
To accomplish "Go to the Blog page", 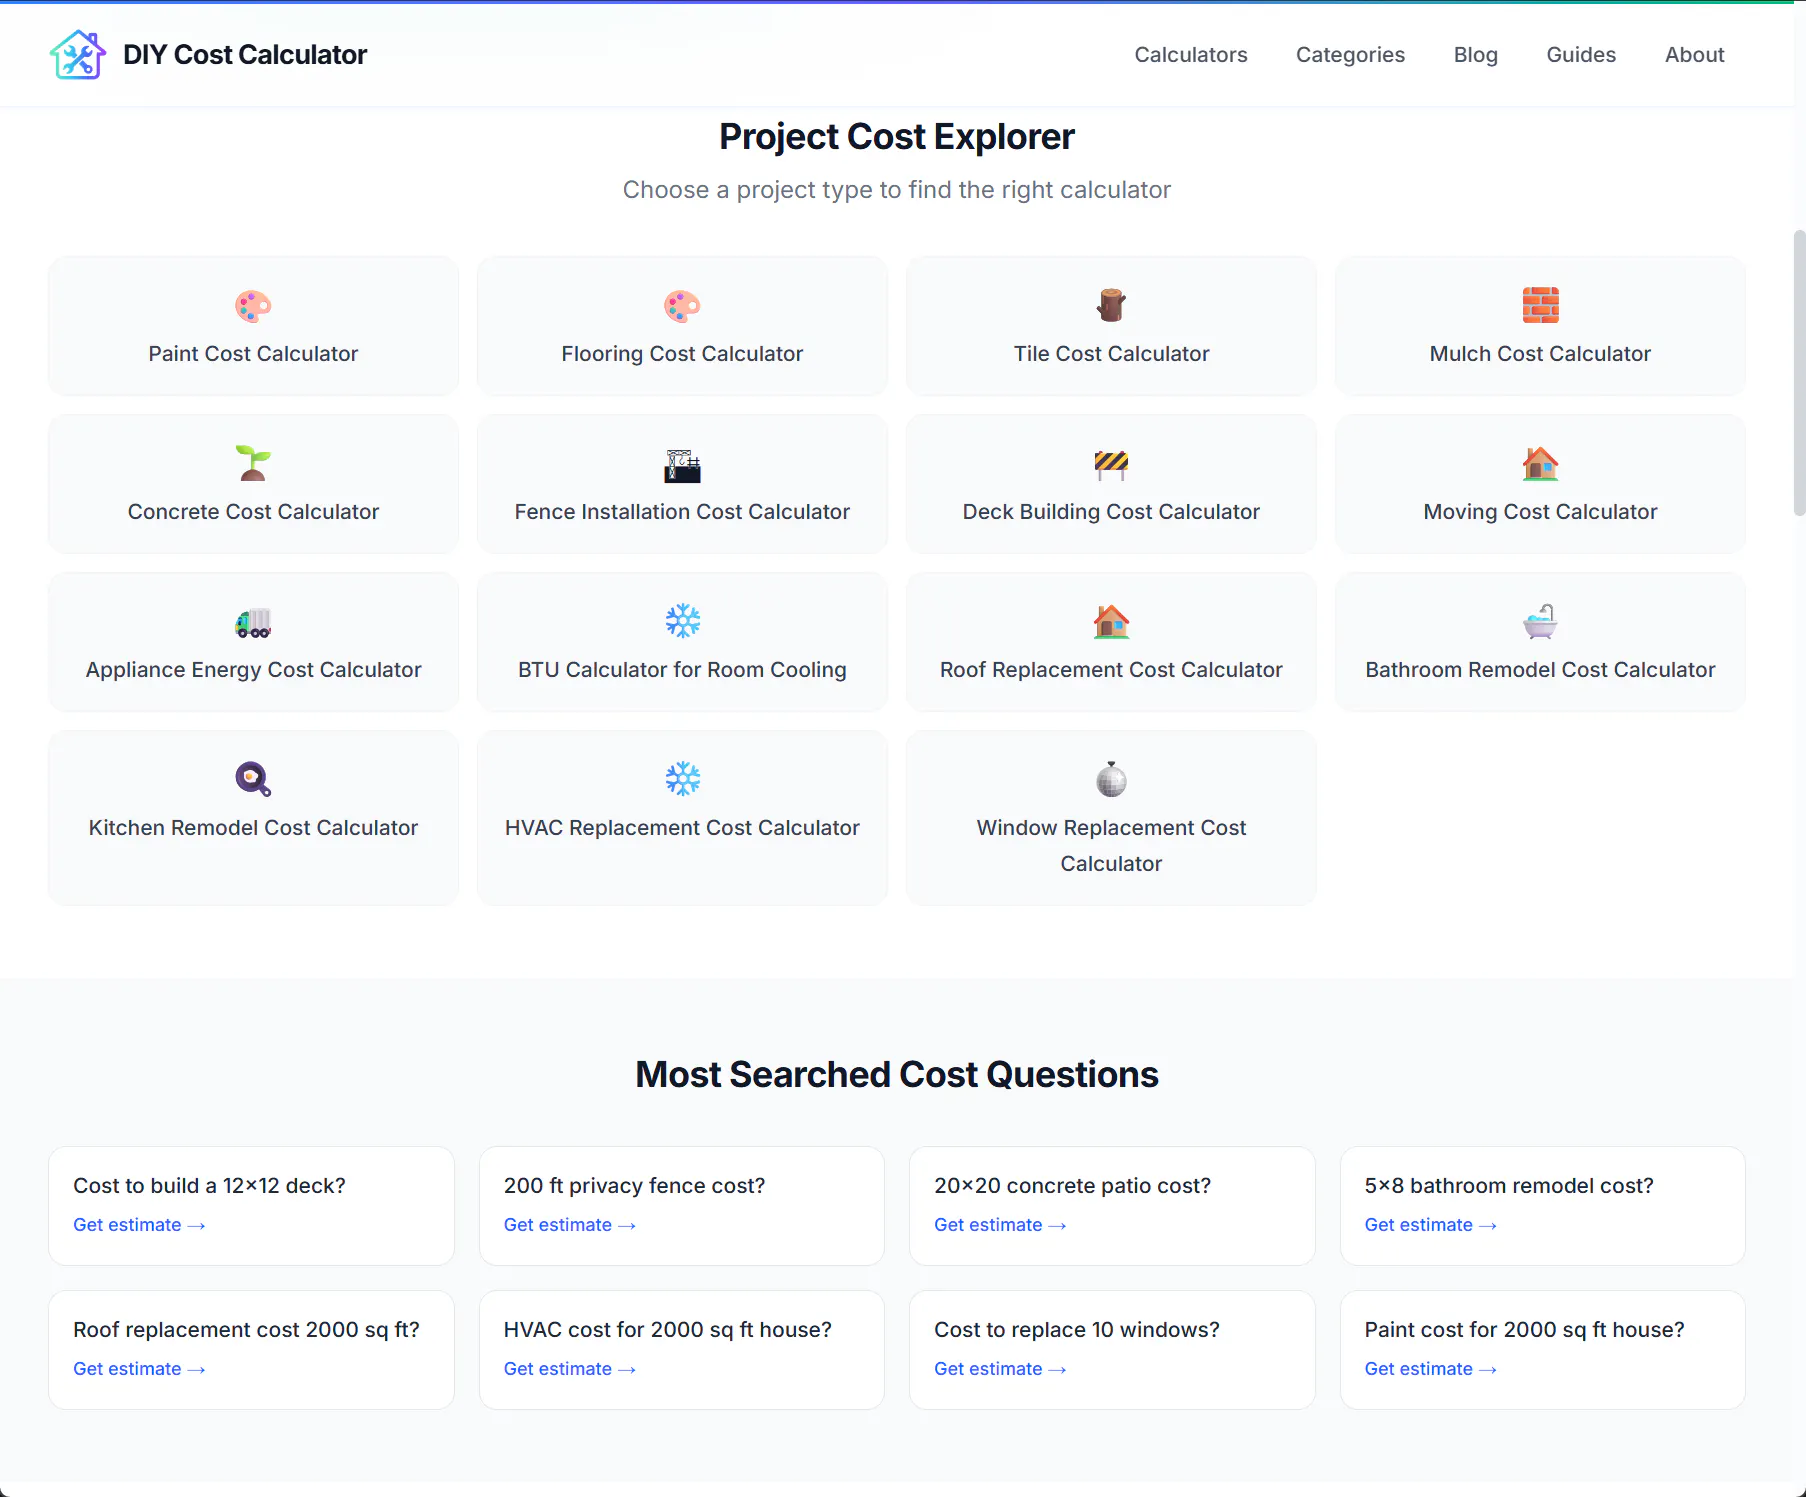I will (1475, 55).
